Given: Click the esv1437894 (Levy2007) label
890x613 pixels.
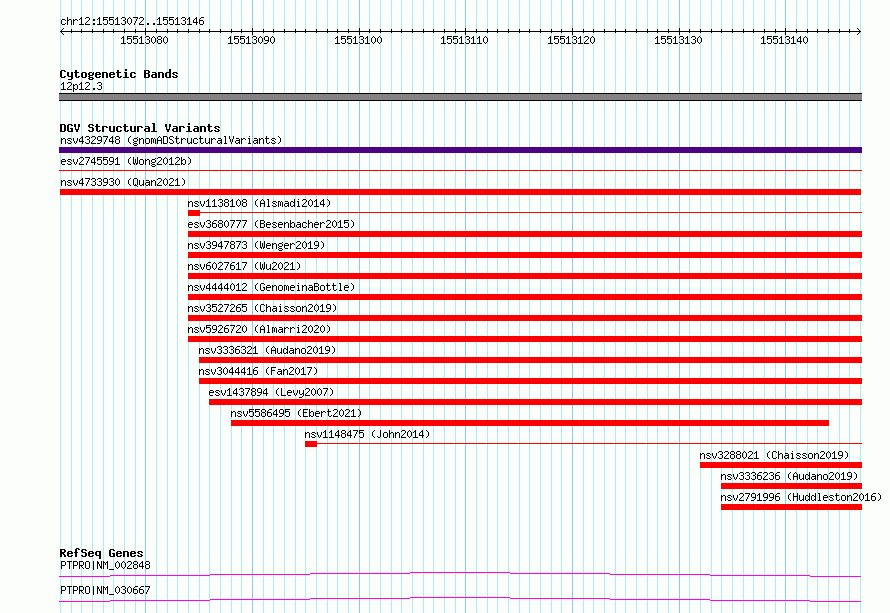Looking at the screenshot, I should (271, 392).
